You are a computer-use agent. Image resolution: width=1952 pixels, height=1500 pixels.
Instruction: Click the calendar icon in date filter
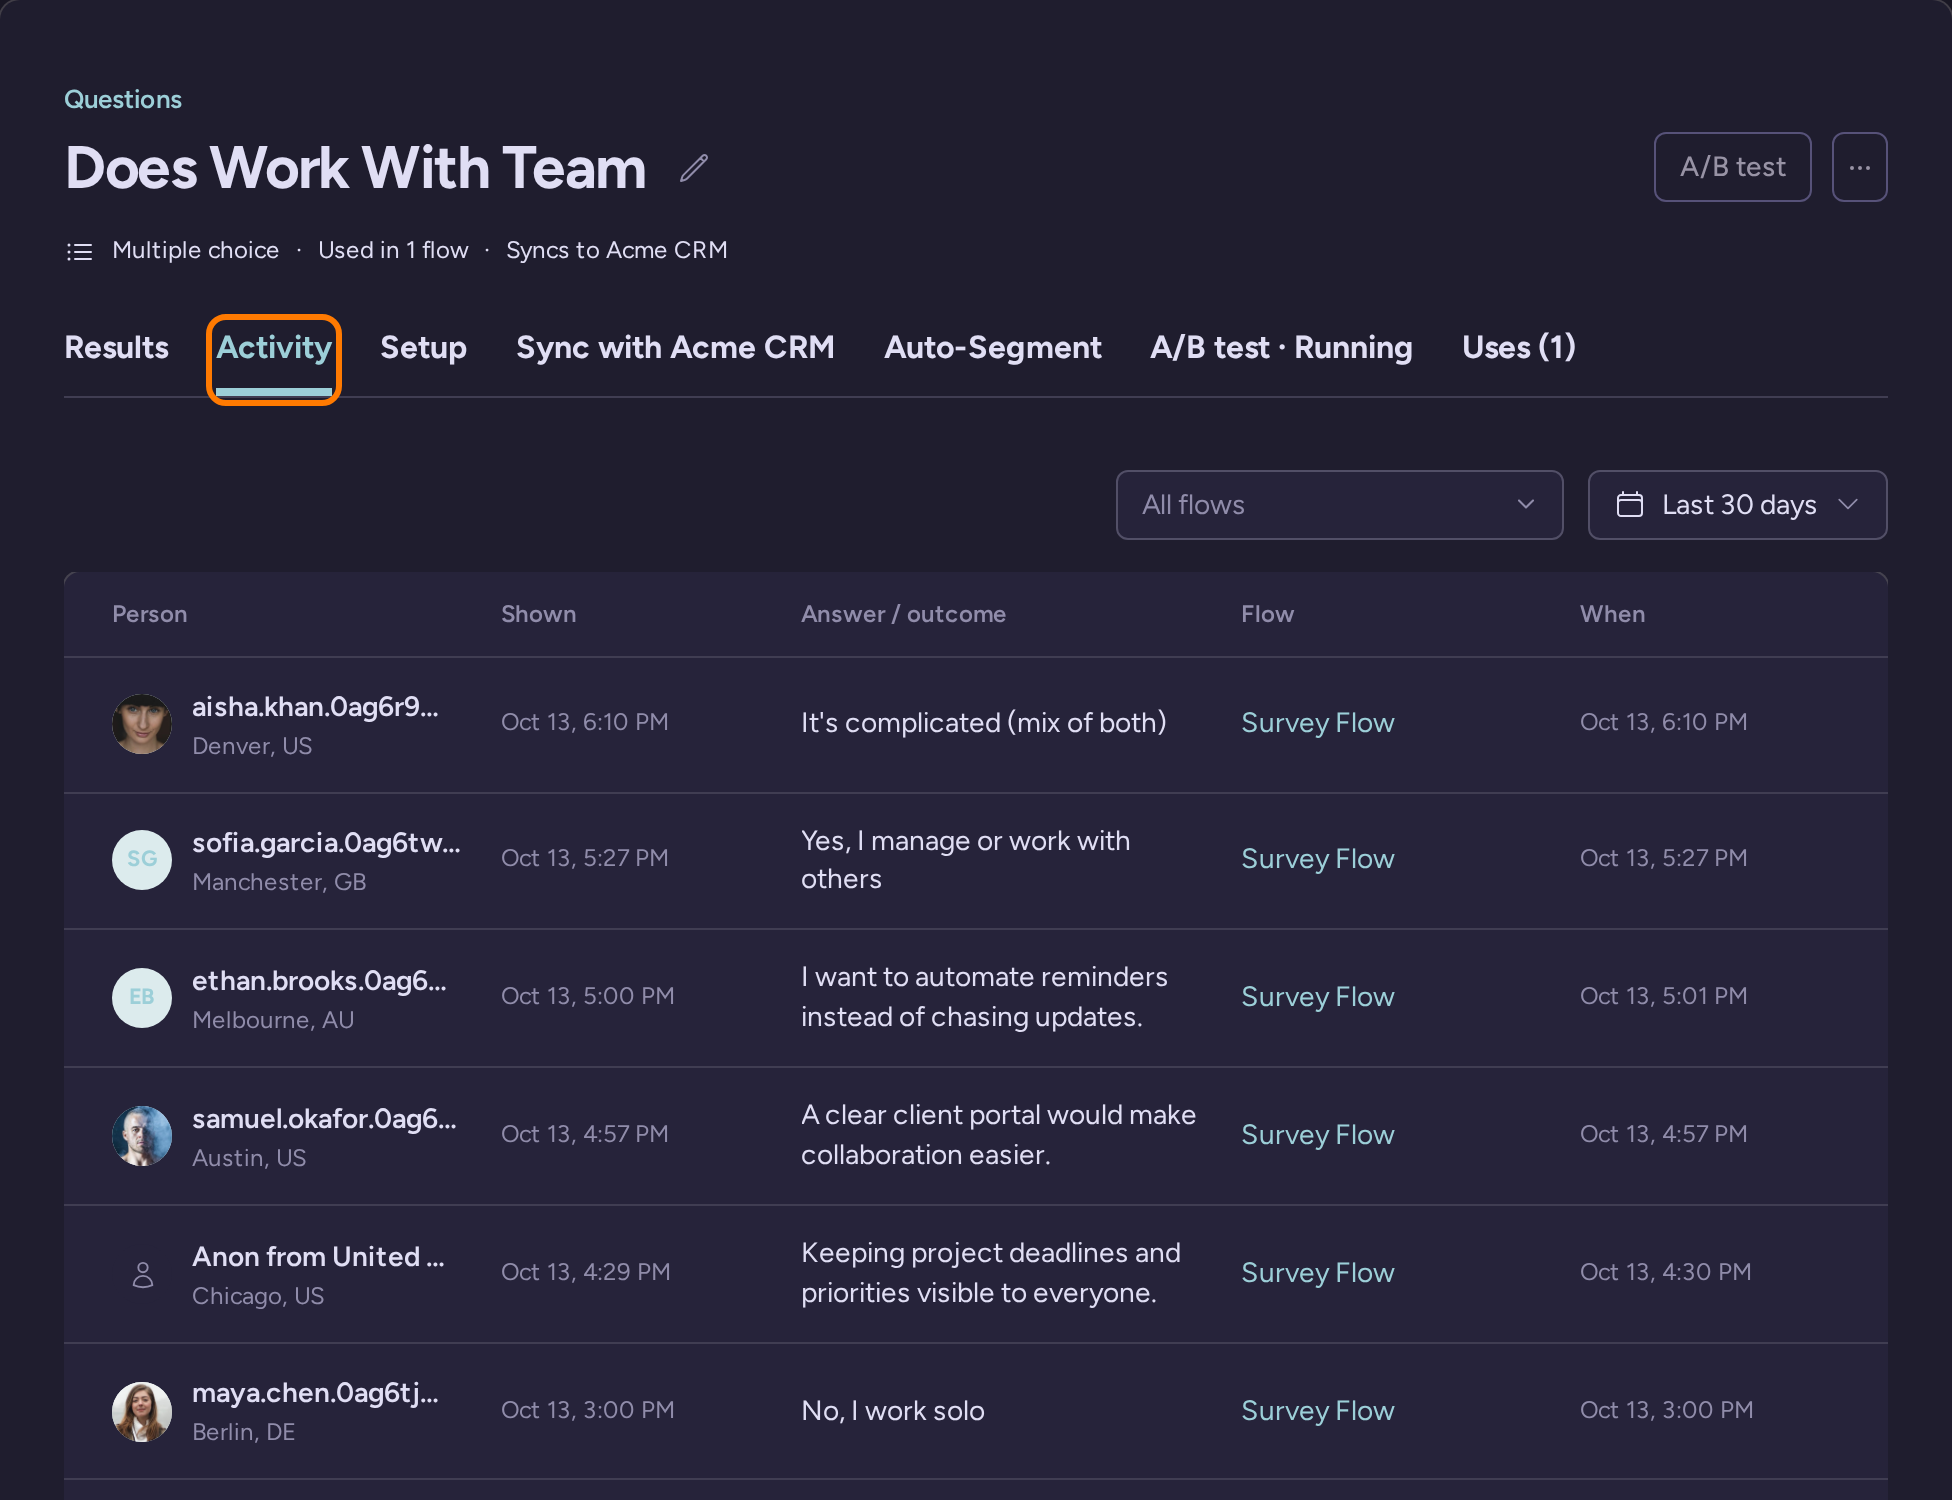[1630, 505]
